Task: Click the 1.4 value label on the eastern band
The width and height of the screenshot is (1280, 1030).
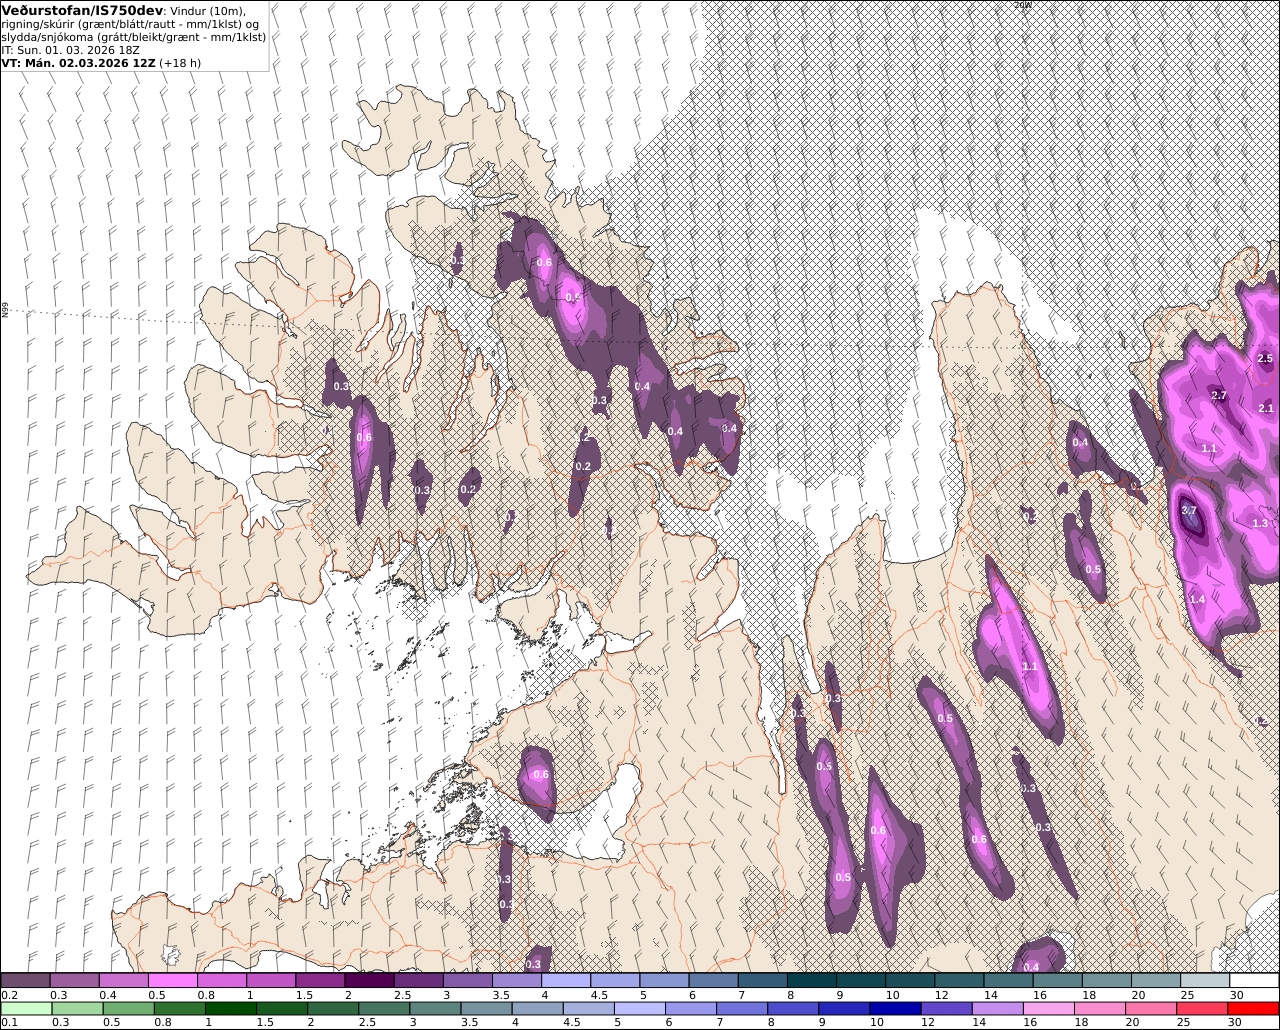Action: click(x=1197, y=599)
